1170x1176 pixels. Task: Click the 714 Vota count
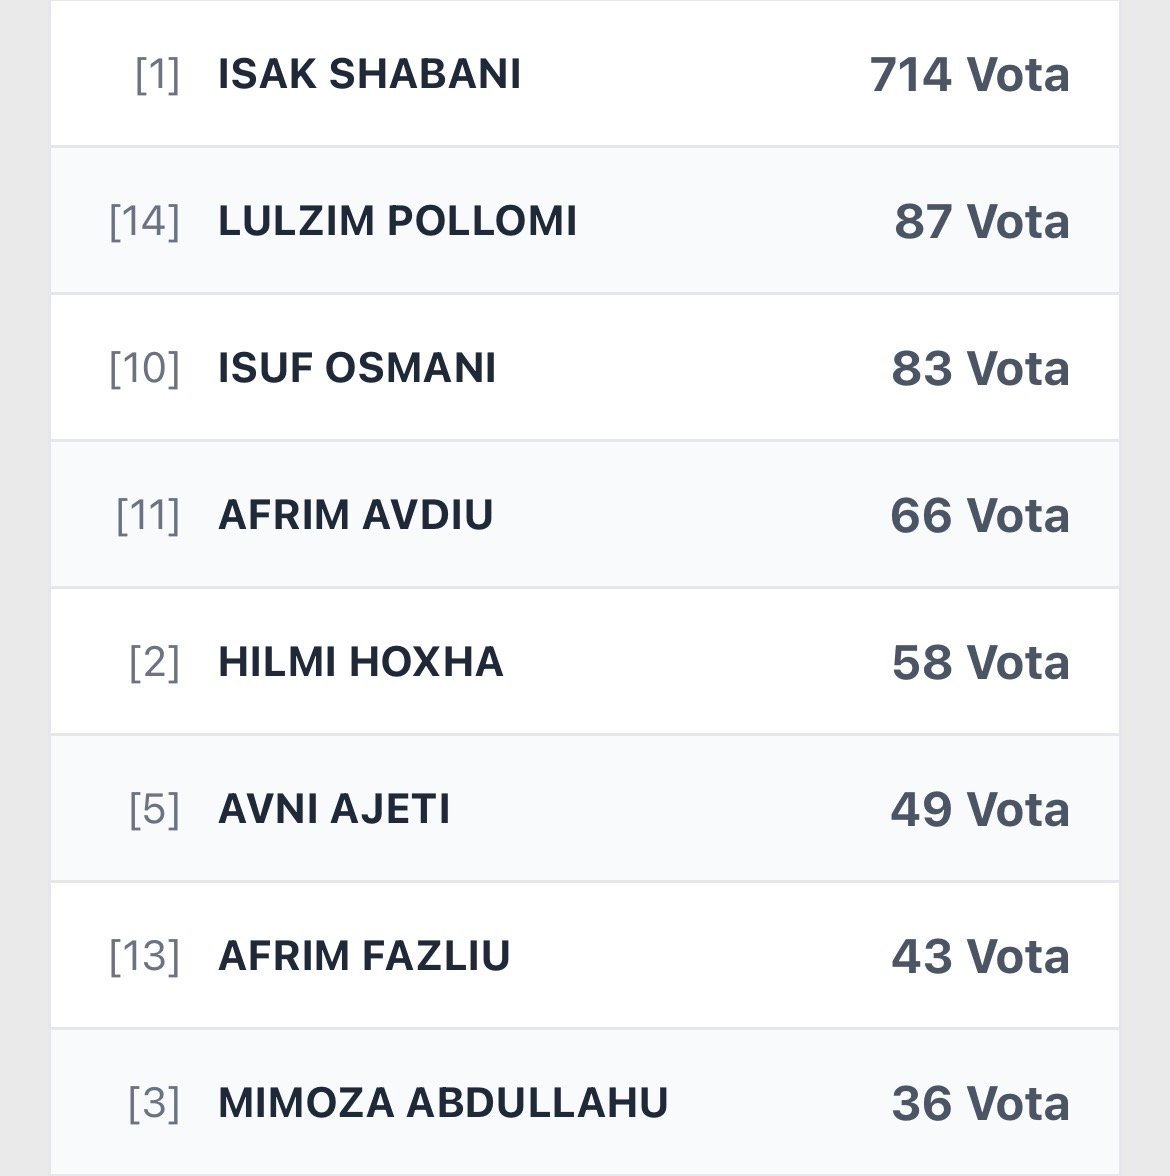coord(969,75)
